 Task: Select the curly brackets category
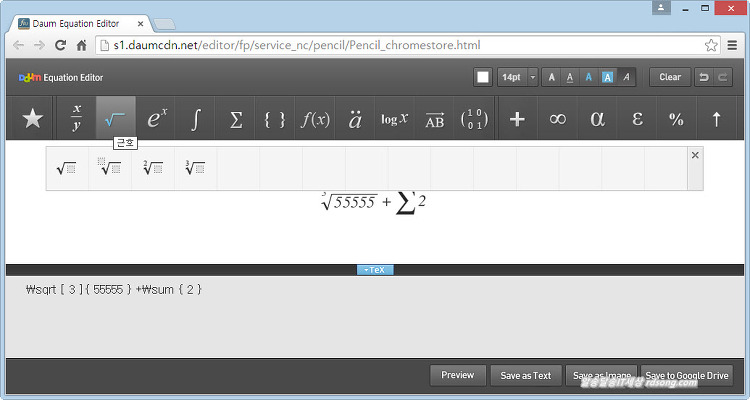[275, 119]
